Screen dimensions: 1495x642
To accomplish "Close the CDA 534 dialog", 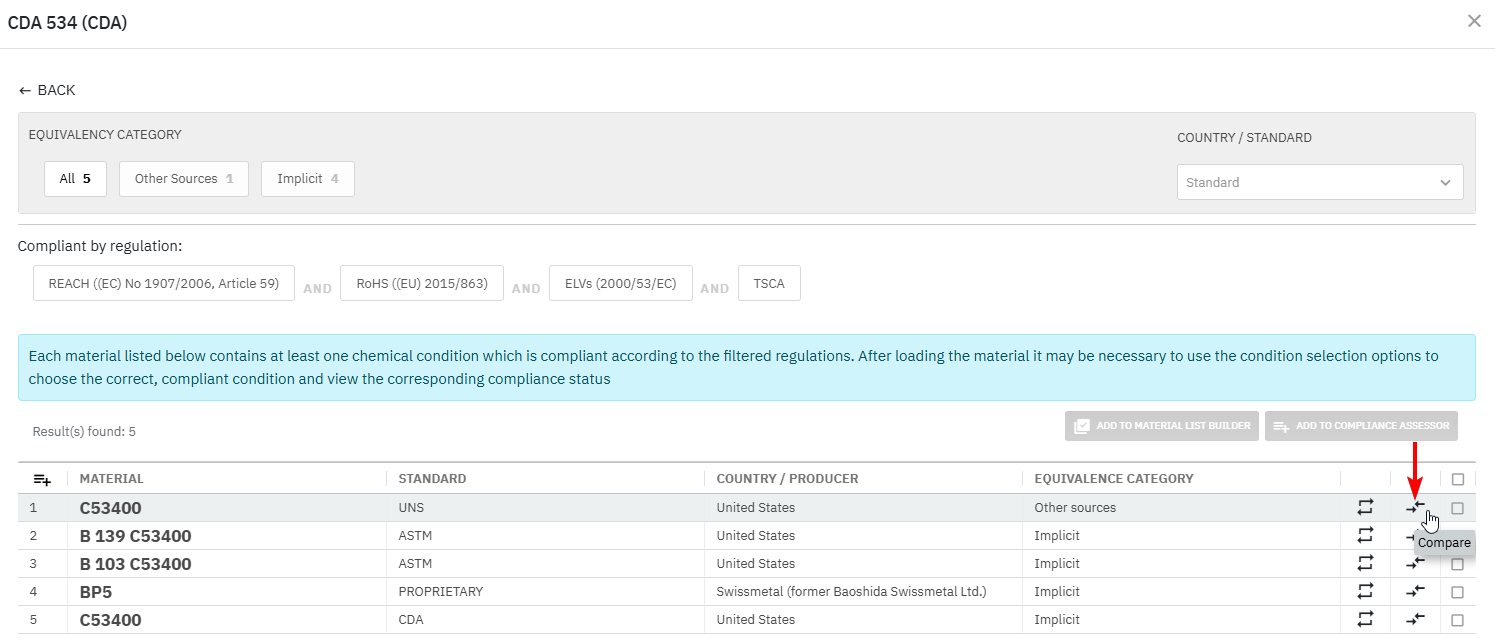I will coord(1474,21).
